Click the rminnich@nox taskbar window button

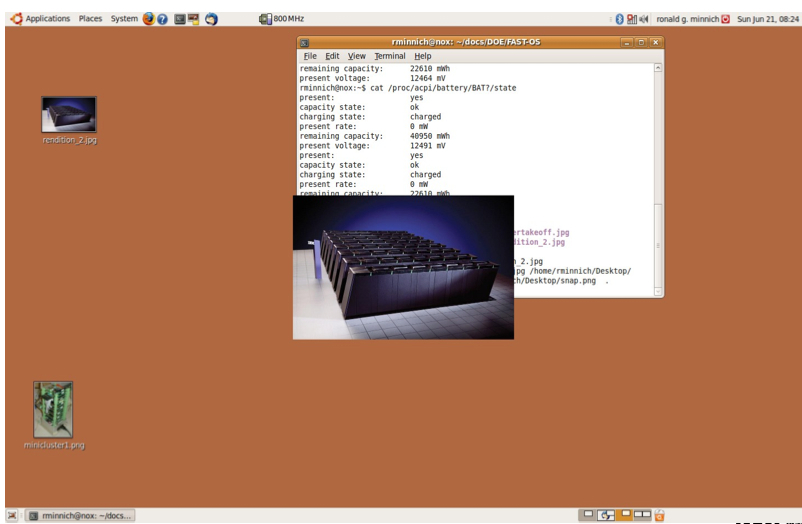pos(81,515)
